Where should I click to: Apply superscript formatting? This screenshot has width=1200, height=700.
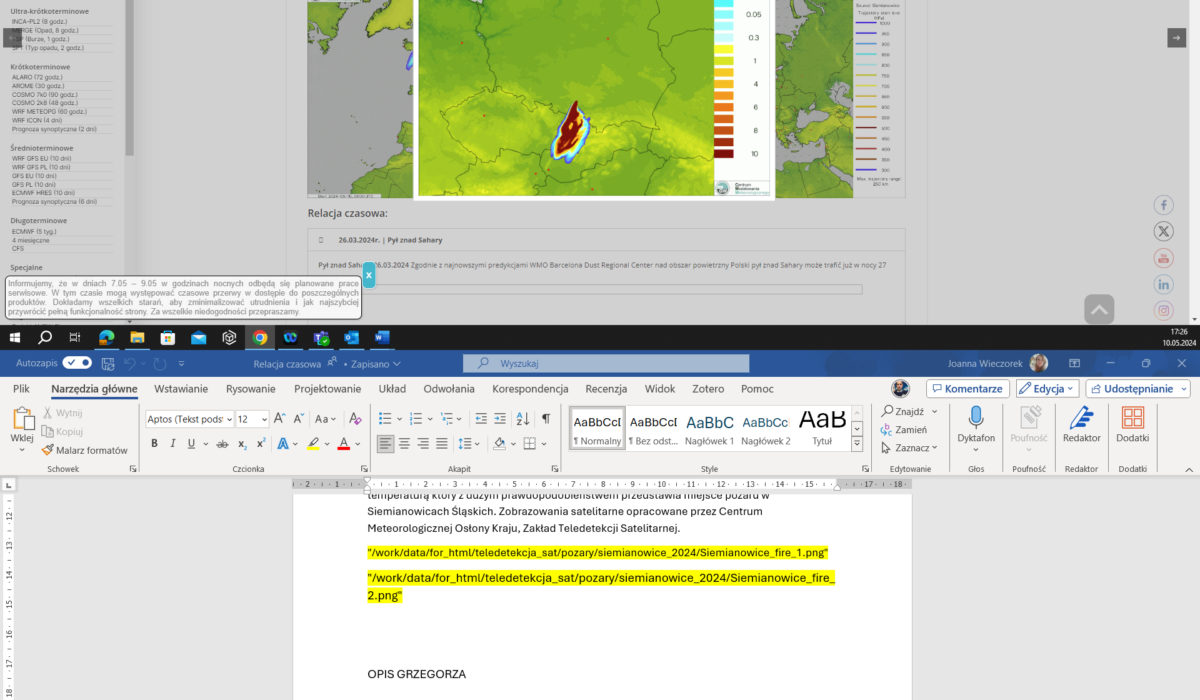(260, 443)
